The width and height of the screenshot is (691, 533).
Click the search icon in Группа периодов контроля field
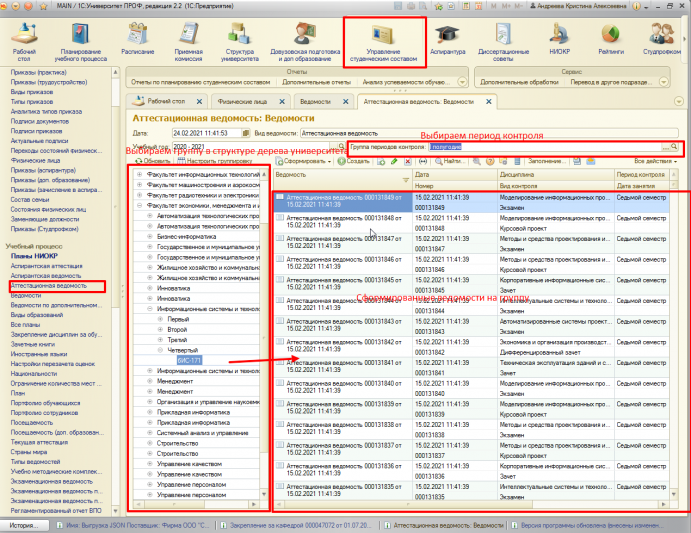point(674,147)
